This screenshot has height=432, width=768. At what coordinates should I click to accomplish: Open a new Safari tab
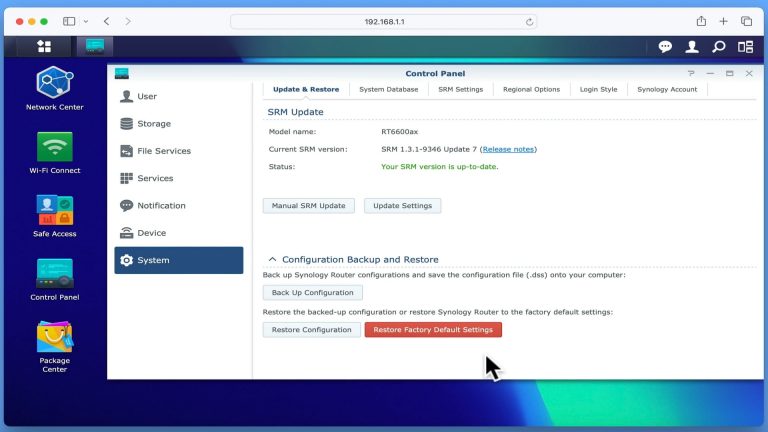(x=723, y=21)
